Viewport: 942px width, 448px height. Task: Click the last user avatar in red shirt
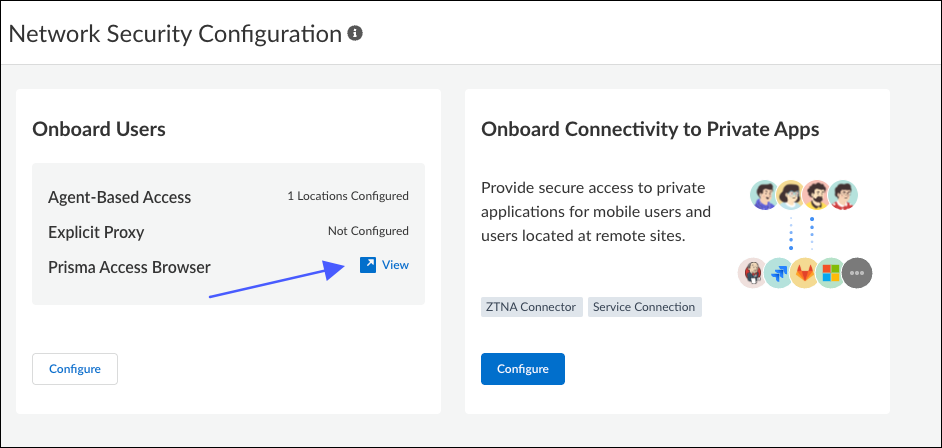click(843, 195)
